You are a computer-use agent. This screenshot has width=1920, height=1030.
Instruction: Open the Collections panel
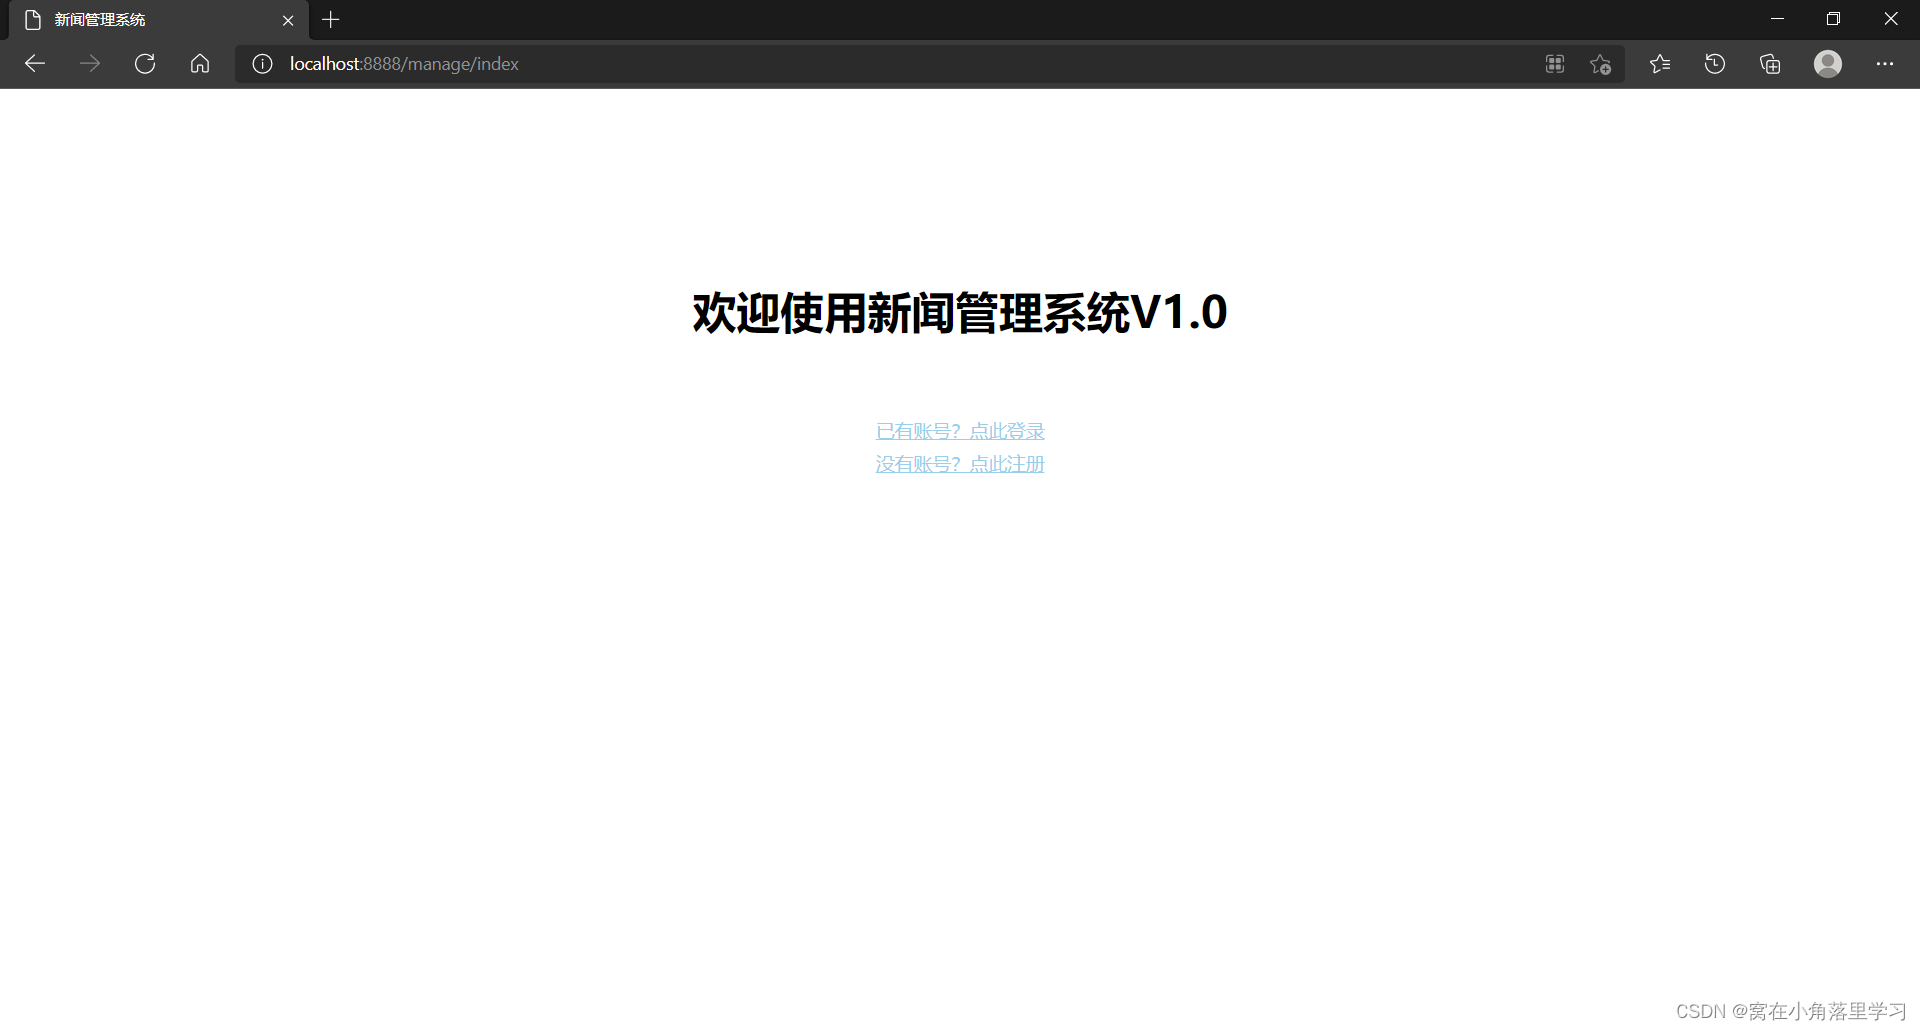click(x=1770, y=64)
